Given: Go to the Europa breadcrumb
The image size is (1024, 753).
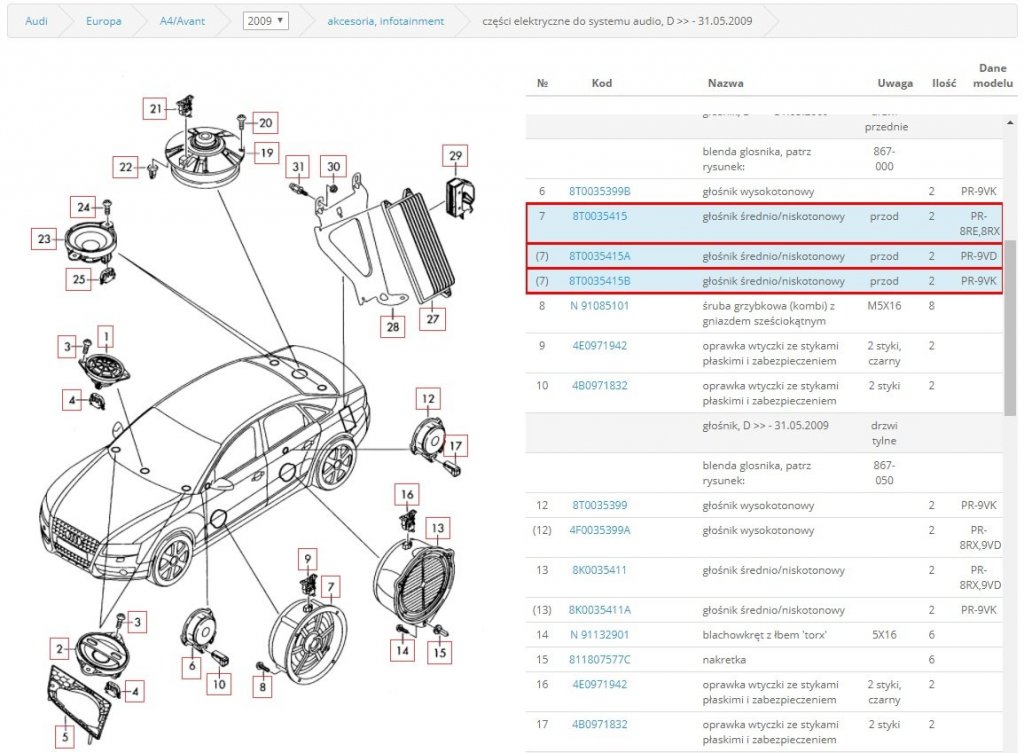Looking at the screenshot, I should pos(103,21).
